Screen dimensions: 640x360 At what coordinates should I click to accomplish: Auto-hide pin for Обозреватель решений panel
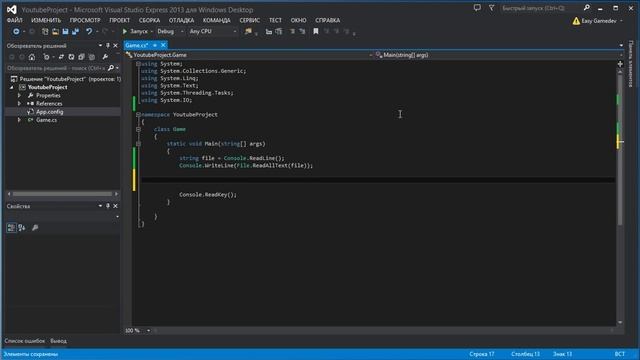click(108, 46)
